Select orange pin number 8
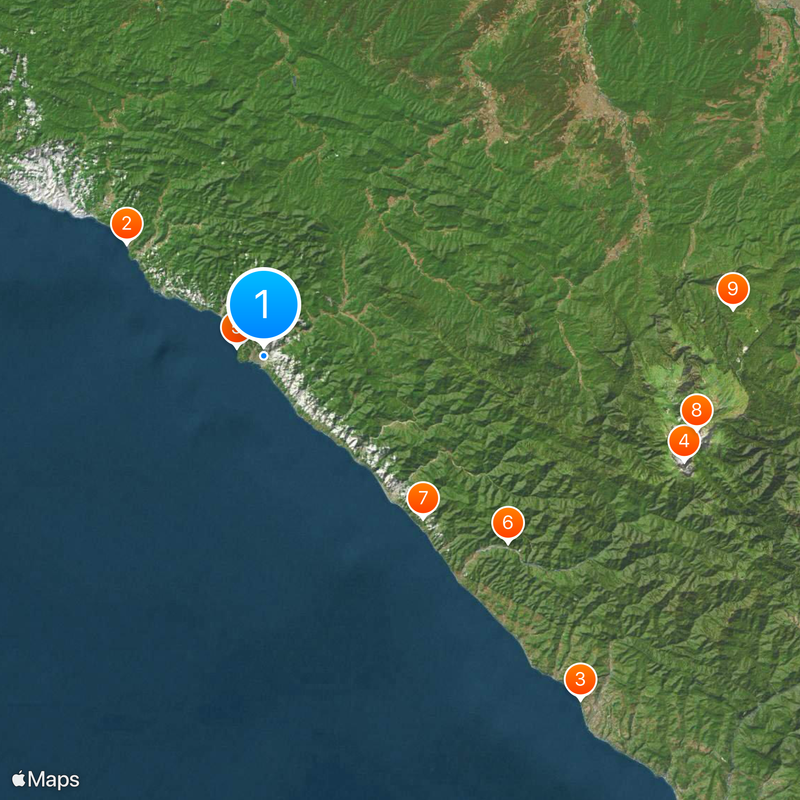The width and height of the screenshot is (800, 800). (x=696, y=410)
